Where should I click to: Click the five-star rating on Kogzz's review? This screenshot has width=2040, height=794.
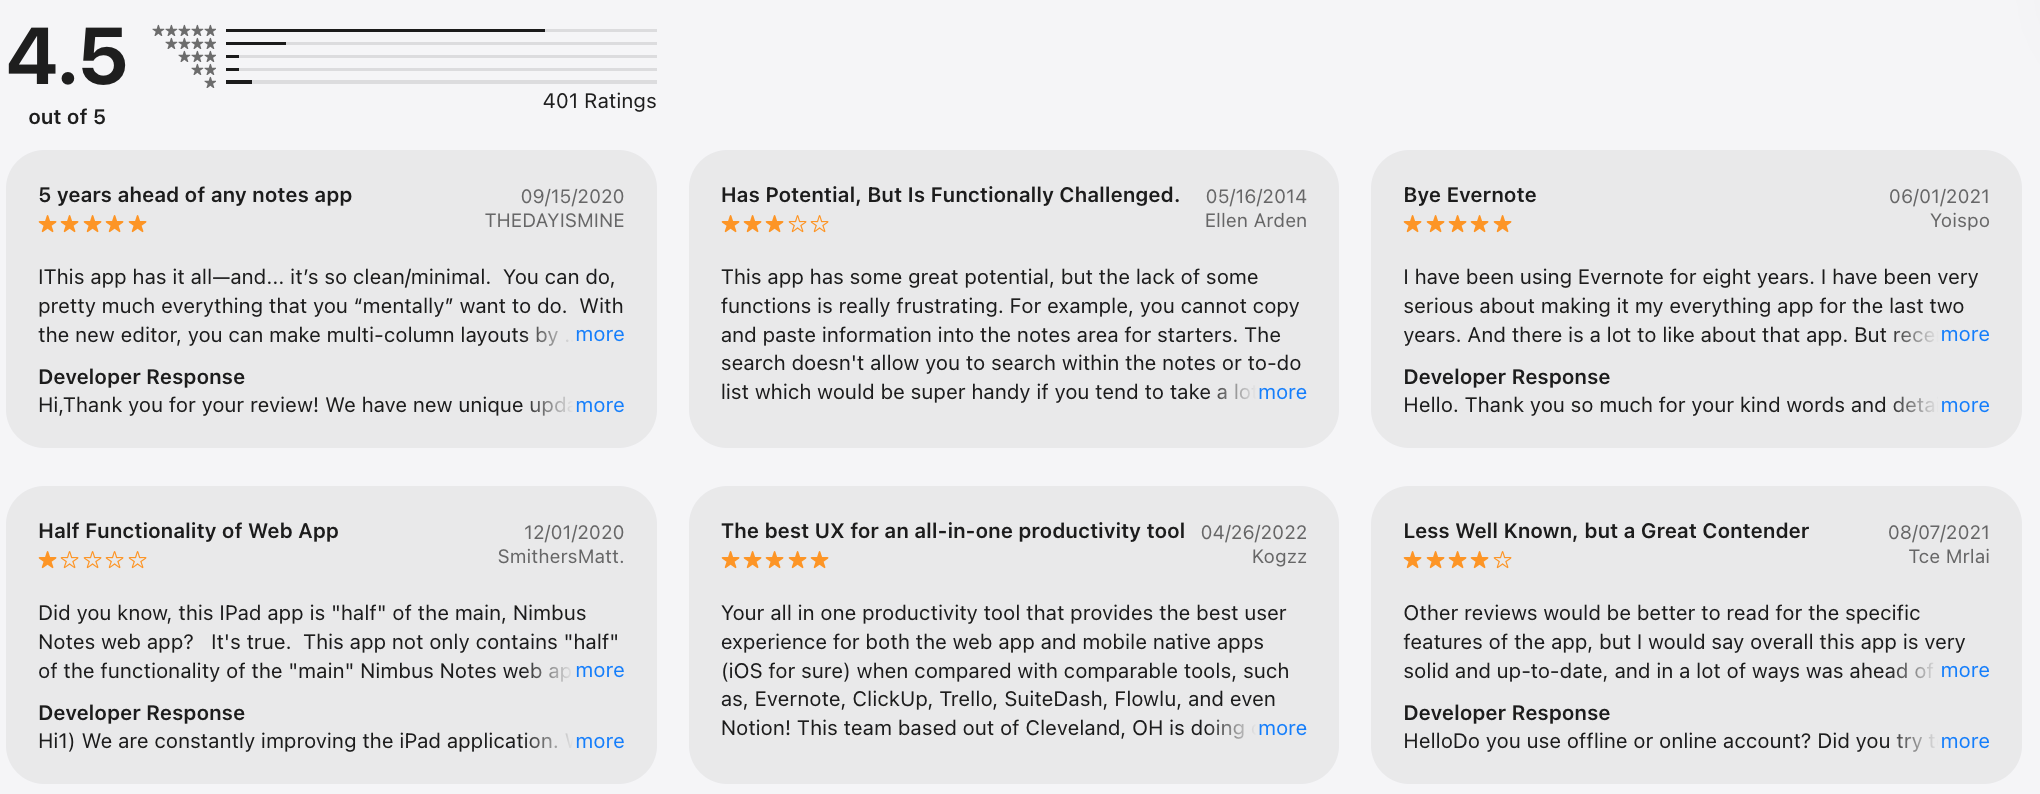click(x=775, y=560)
